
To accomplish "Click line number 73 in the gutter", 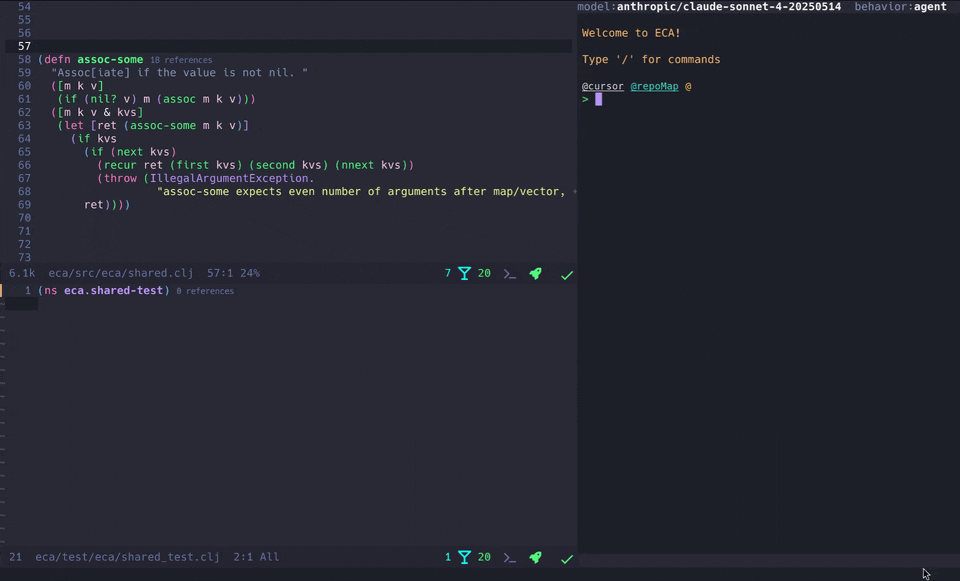I will [x=24, y=257].
